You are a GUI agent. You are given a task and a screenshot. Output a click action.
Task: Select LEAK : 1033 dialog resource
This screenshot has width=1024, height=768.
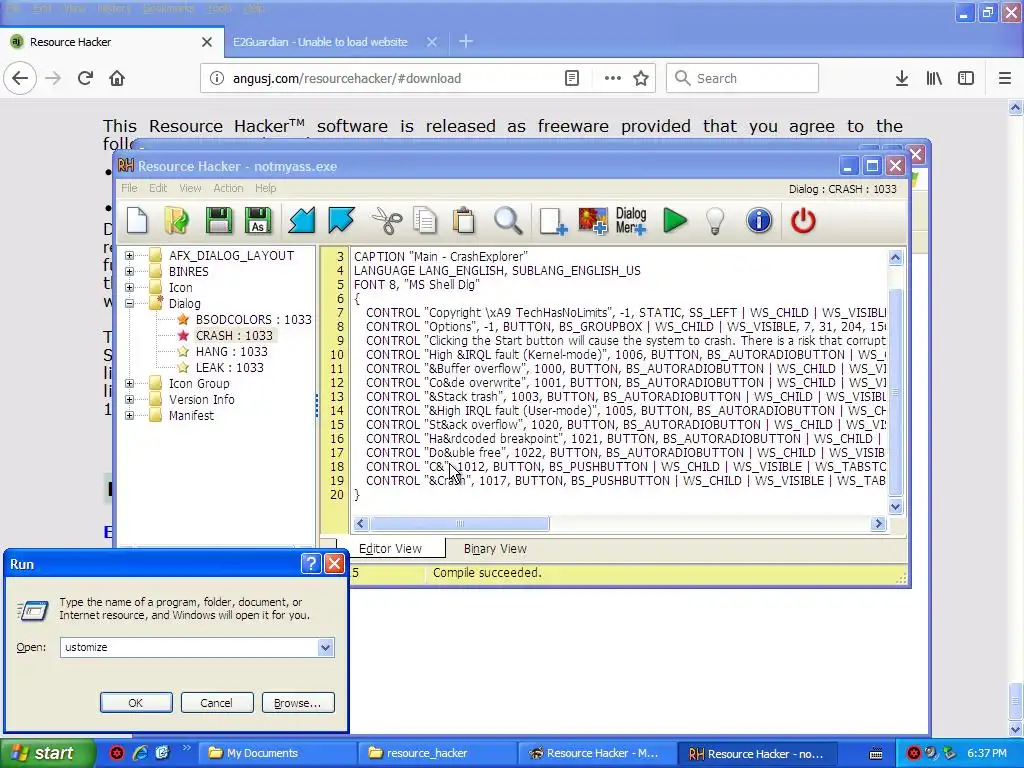coord(229,367)
